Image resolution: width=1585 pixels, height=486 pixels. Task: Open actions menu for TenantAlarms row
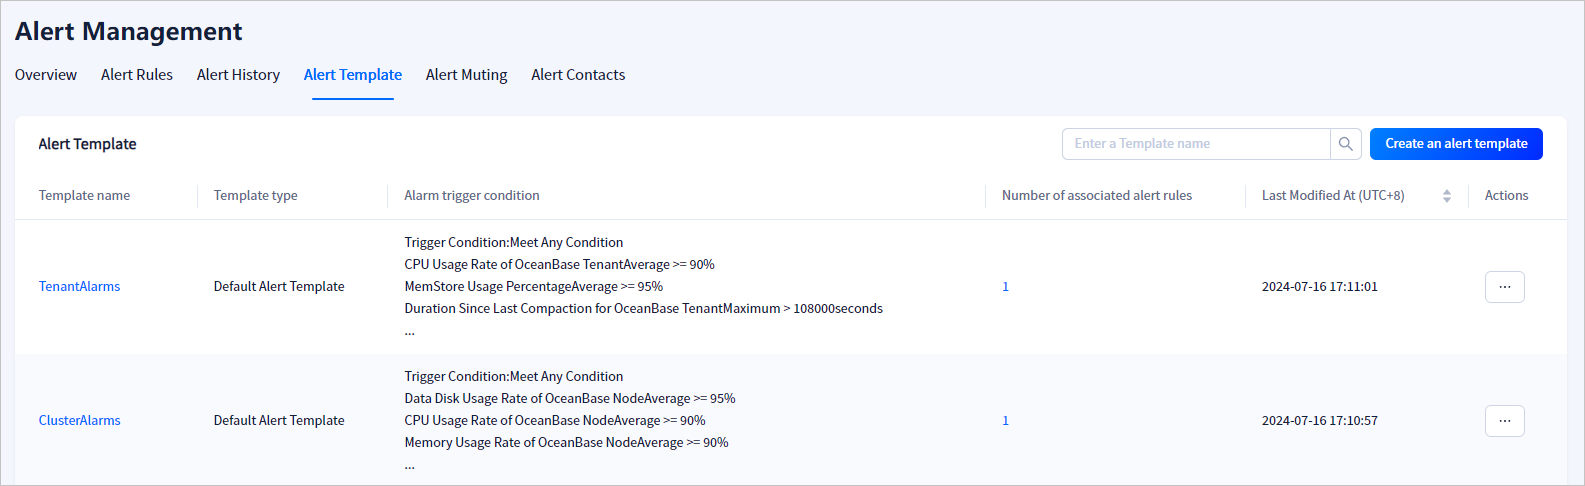1504,287
